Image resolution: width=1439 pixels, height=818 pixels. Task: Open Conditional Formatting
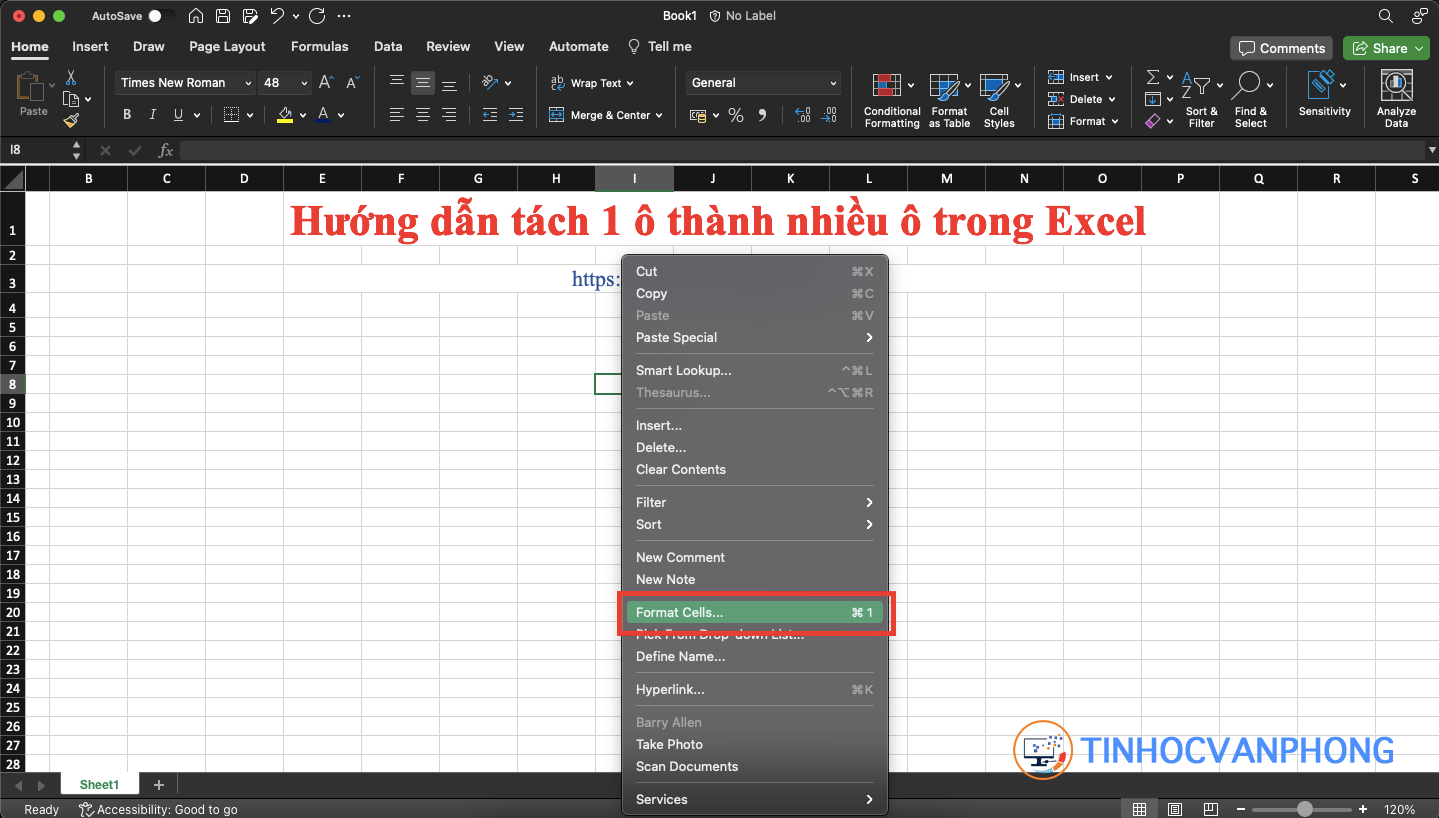tap(892, 100)
